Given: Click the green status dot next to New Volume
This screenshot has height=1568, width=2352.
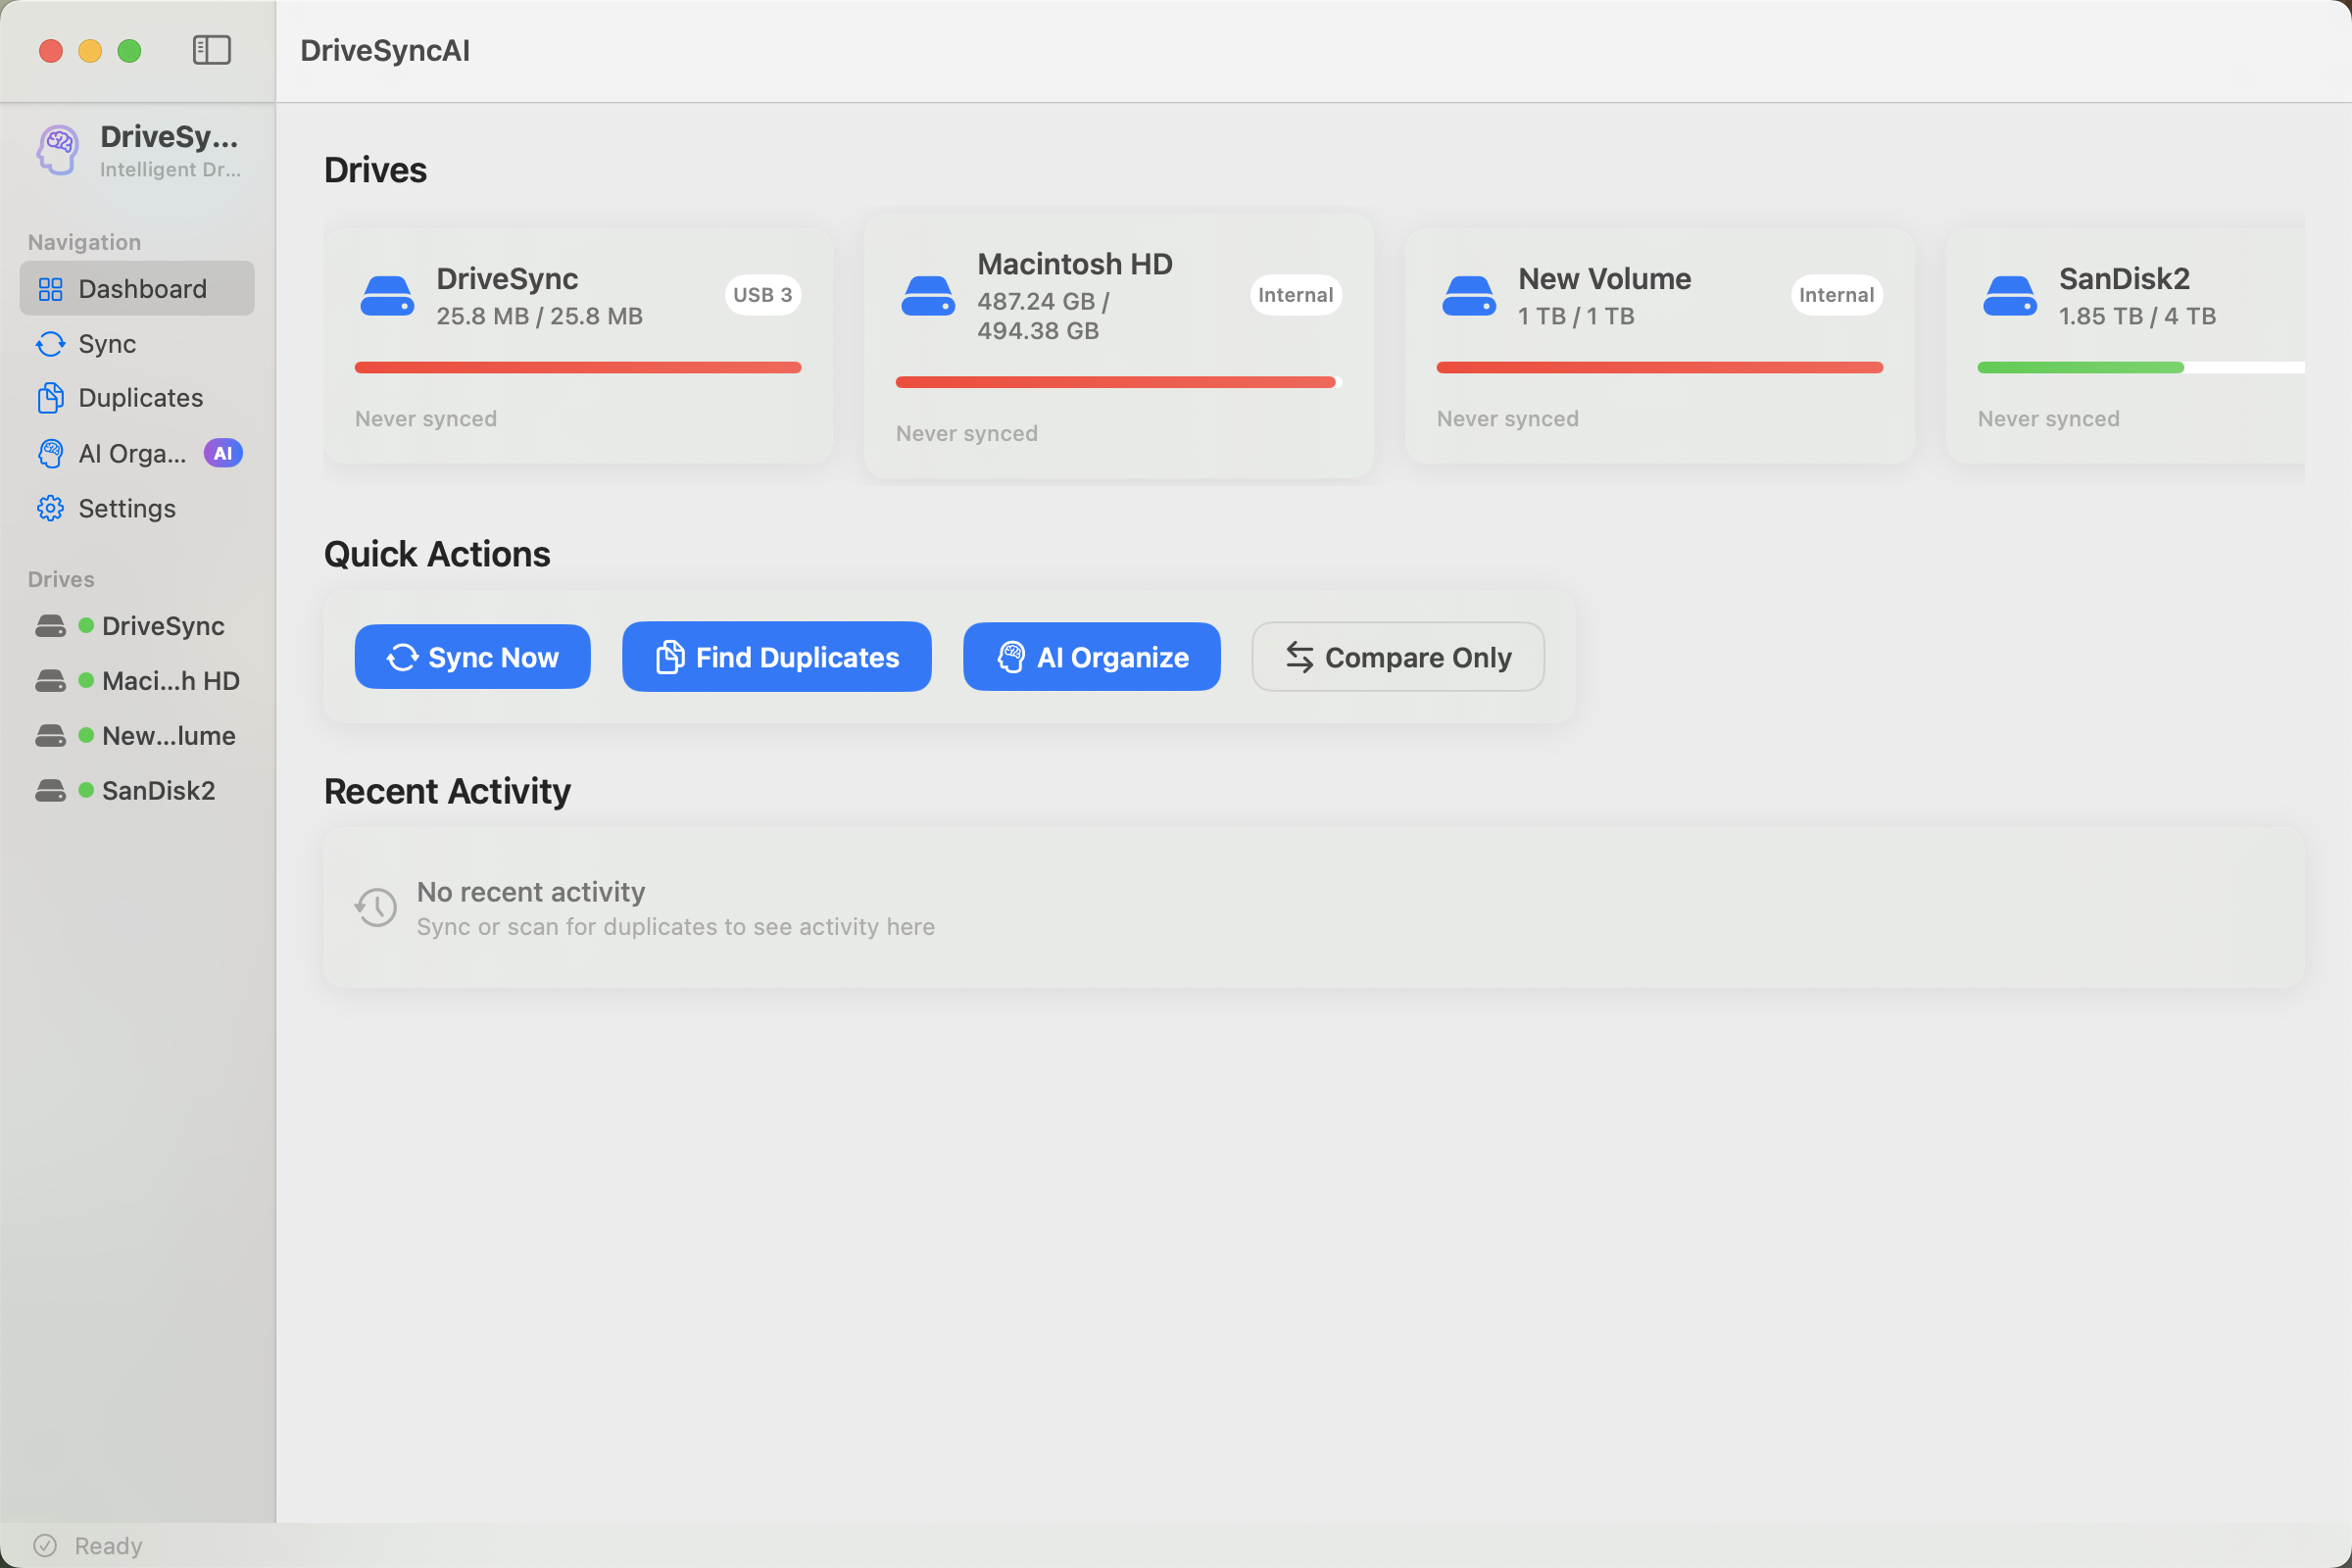Looking at the screenshot, I should [x=85, y=735].
